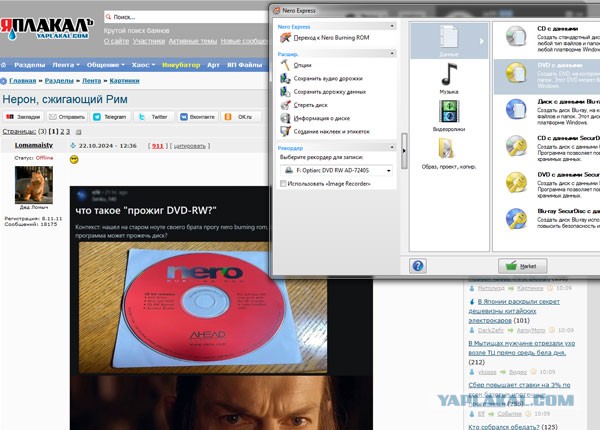Open the Лента dropdown menu
This screenshot has height=430, width=600.
coord(66,65)
